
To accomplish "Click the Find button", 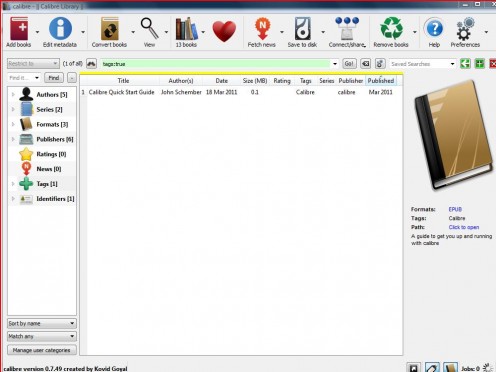I will pyautogui.click(x=54, y=78).
